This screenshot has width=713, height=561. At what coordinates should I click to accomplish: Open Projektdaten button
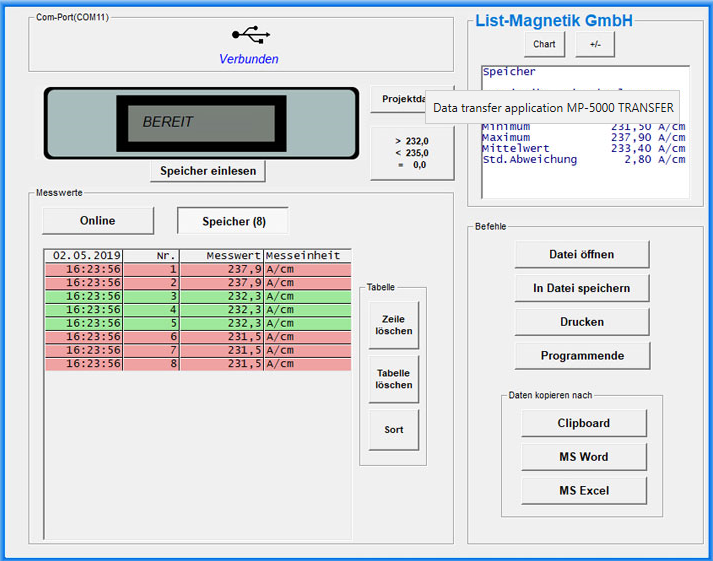click(x=398, y=99)
